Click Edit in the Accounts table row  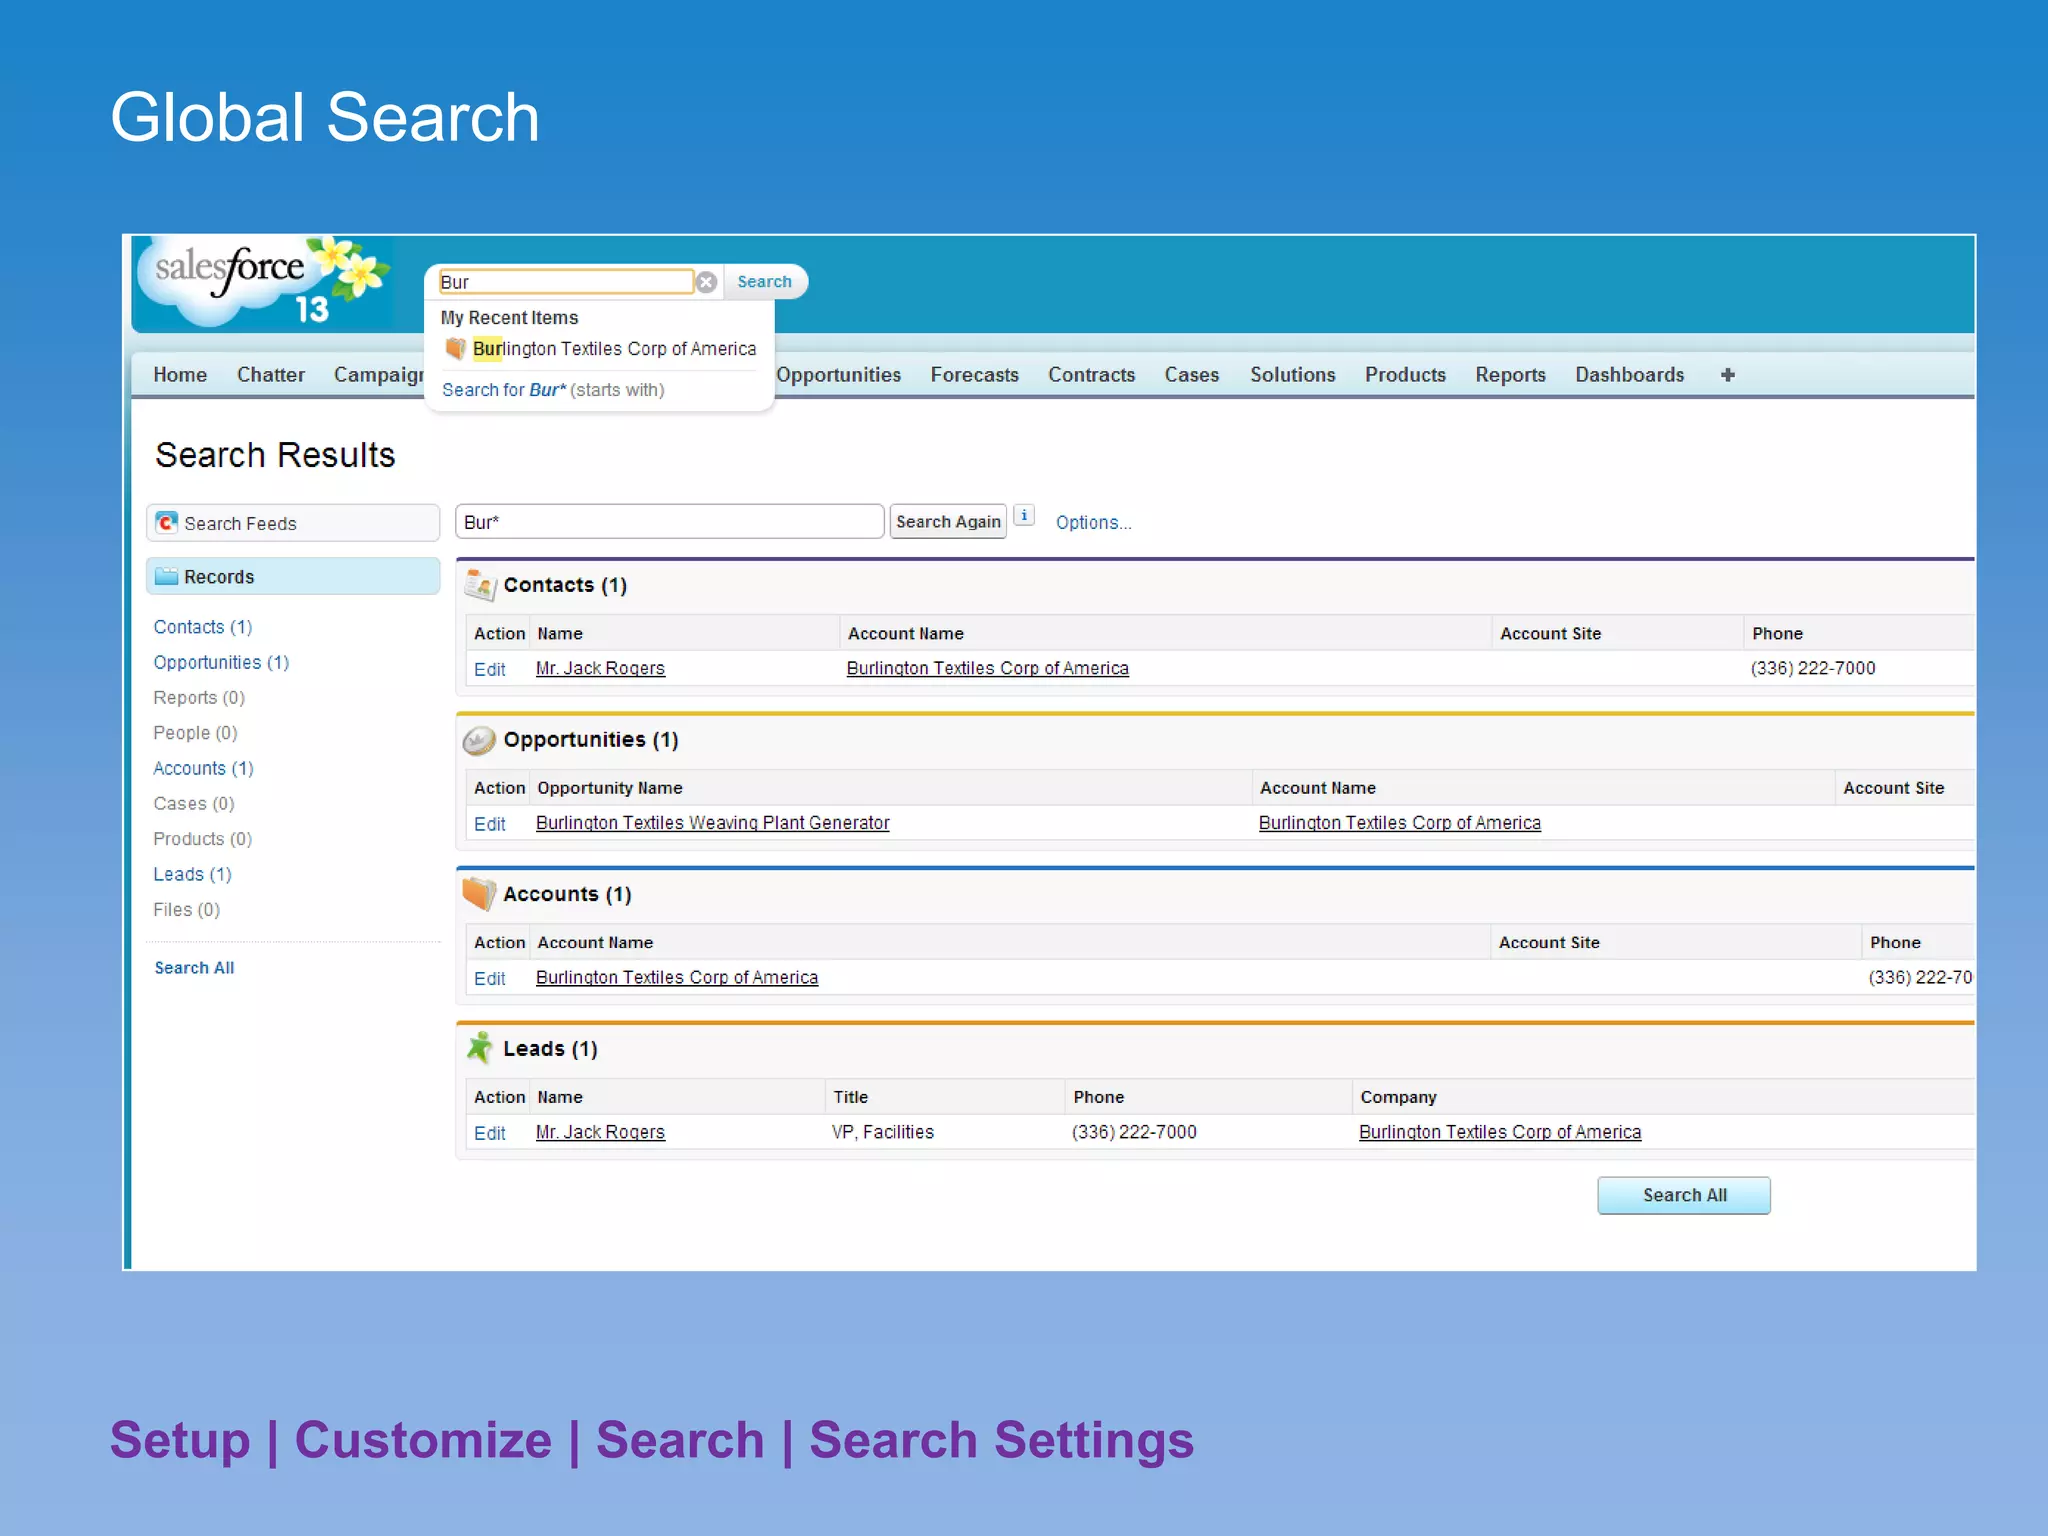(489, 979)
